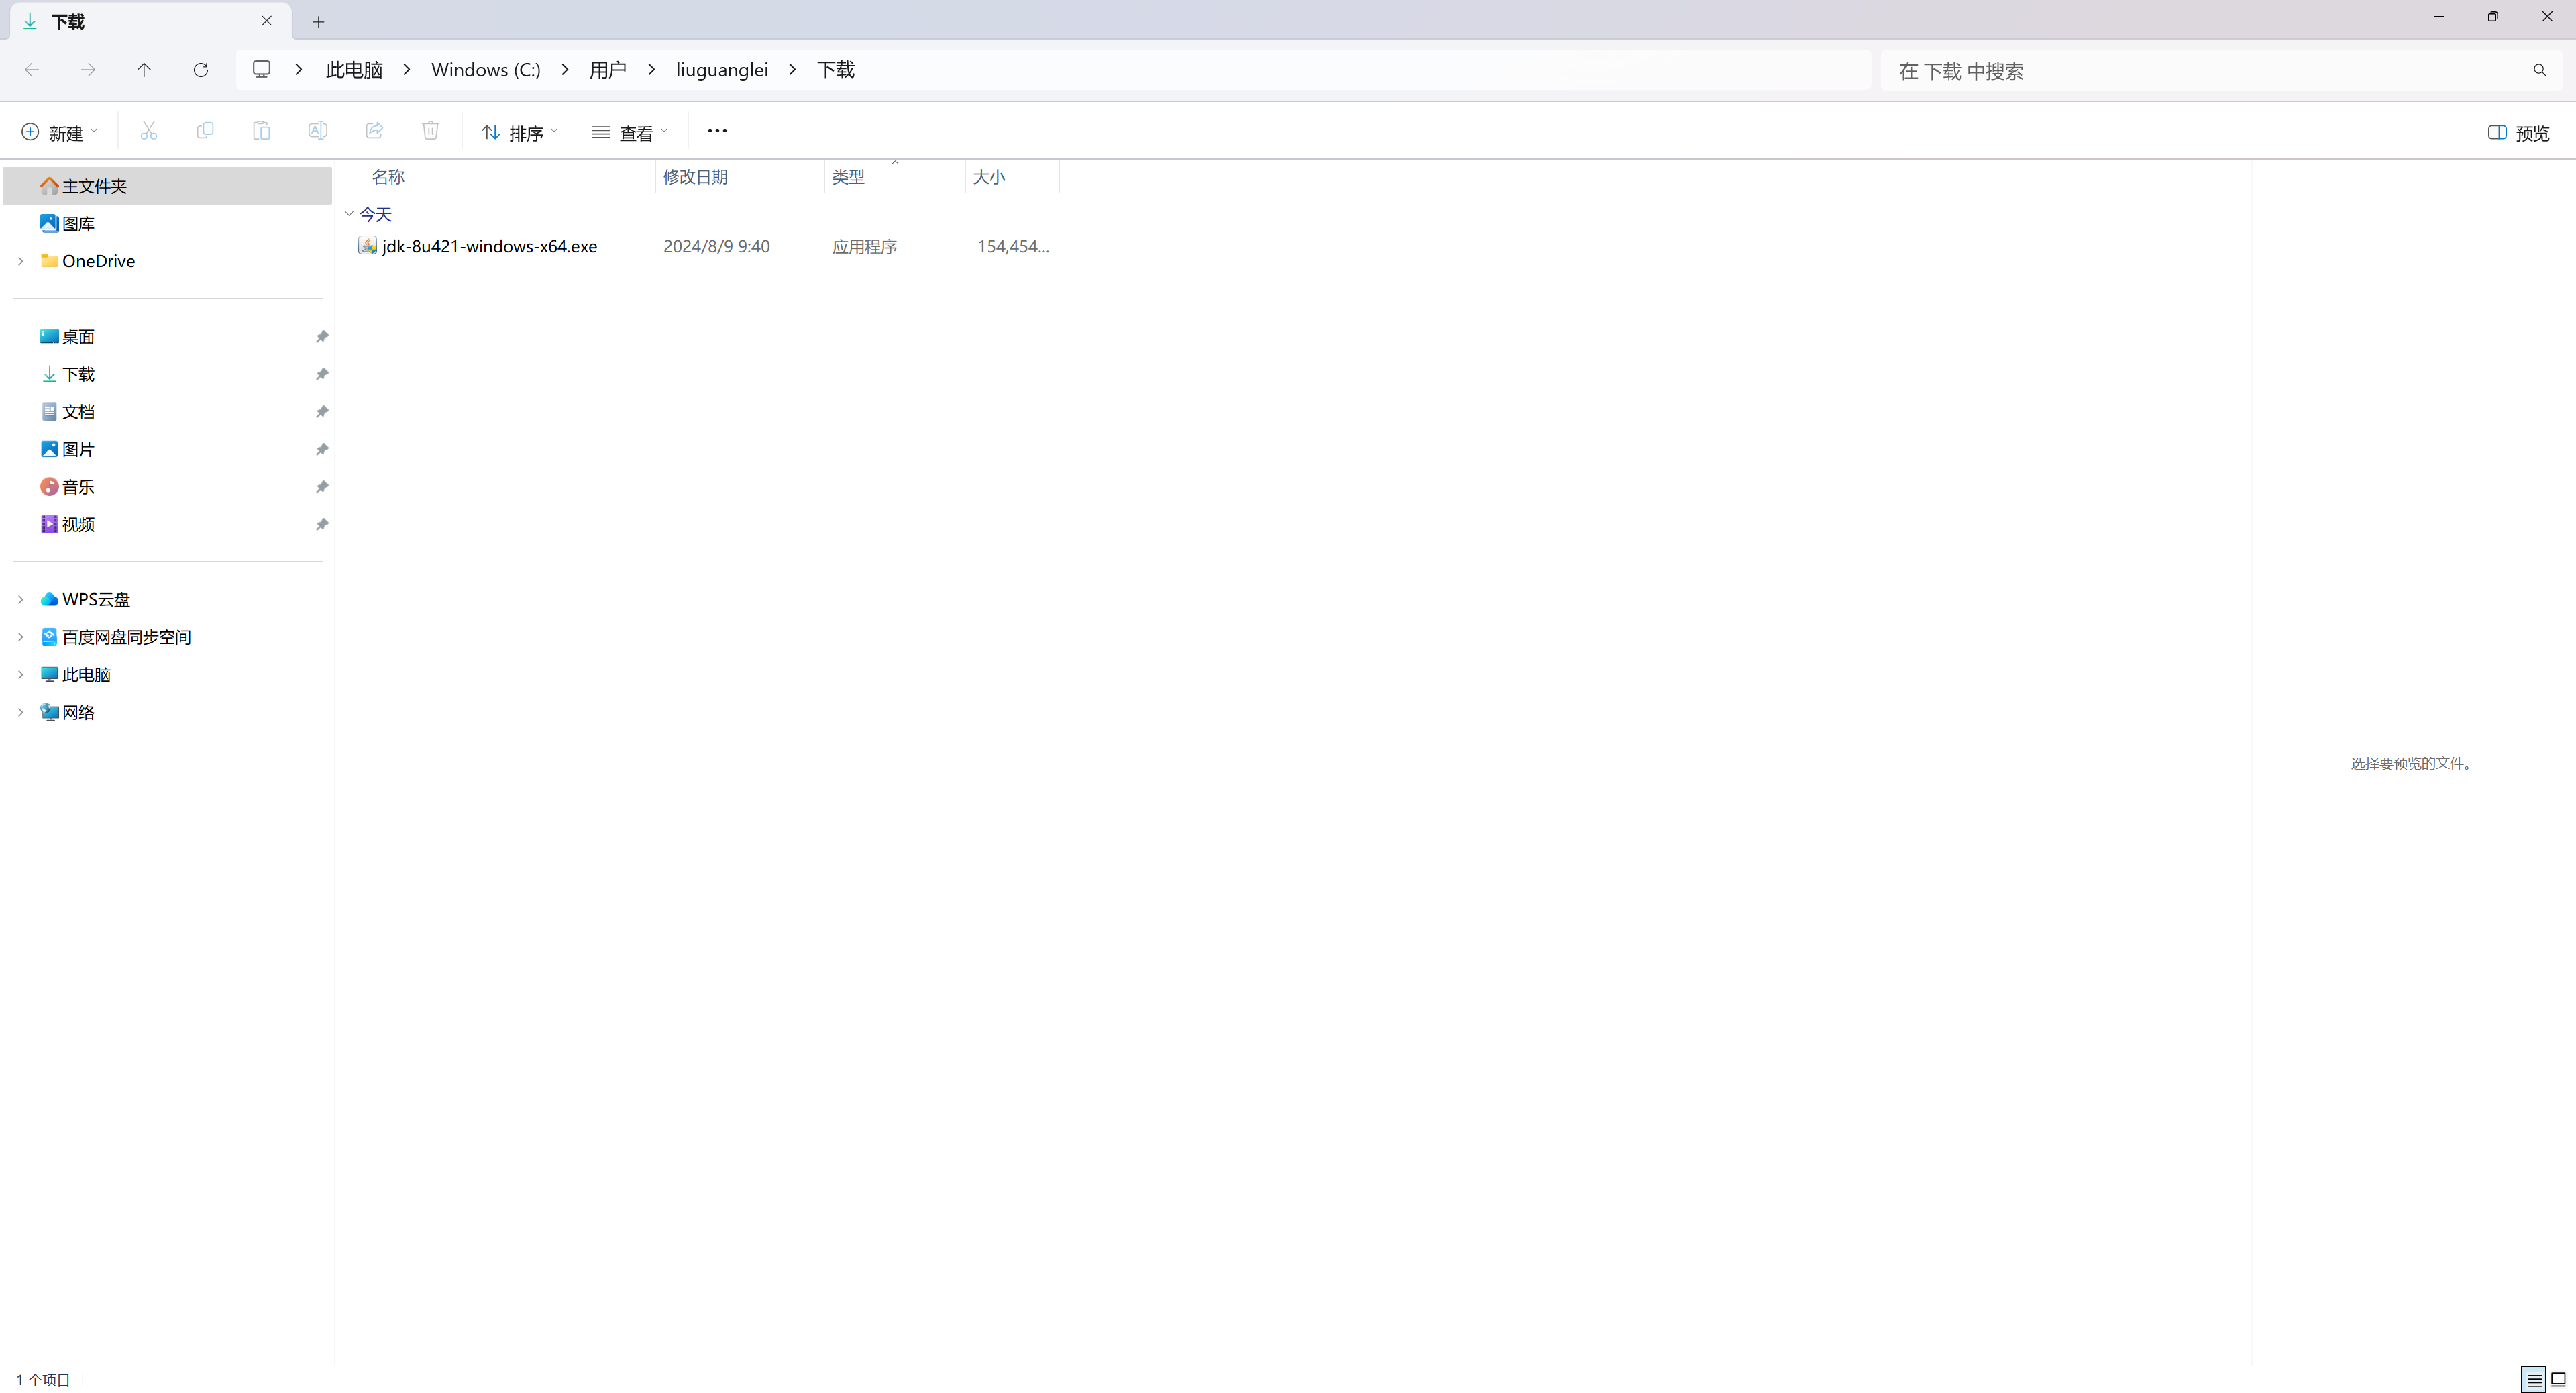Click the refresh icon in the navigation bar

(200, 70)
